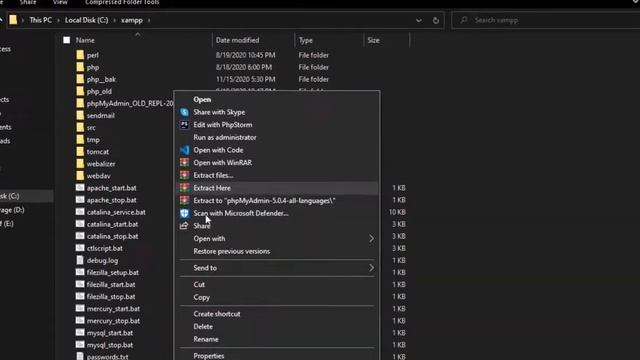Click the search magnifier icon
640x360 pixels.
click(x=464, y=20)
